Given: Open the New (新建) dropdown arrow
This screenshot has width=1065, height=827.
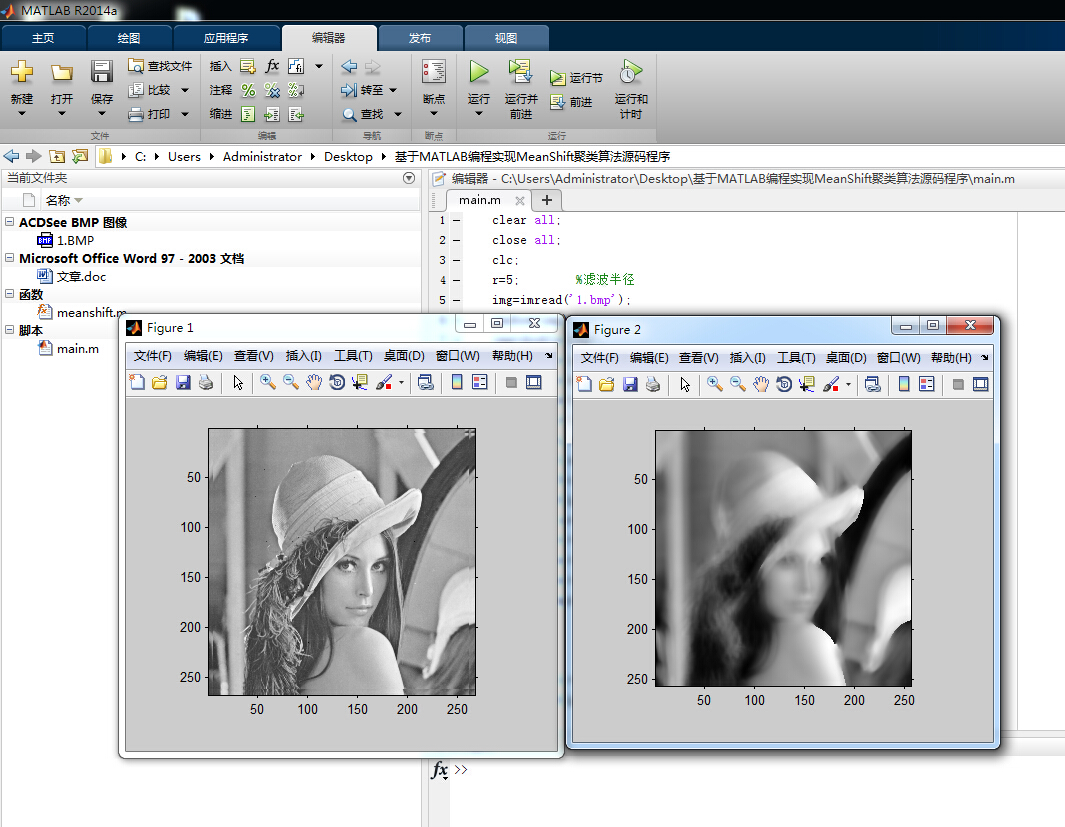Looking at the screenshot, I should coord(22,113).
